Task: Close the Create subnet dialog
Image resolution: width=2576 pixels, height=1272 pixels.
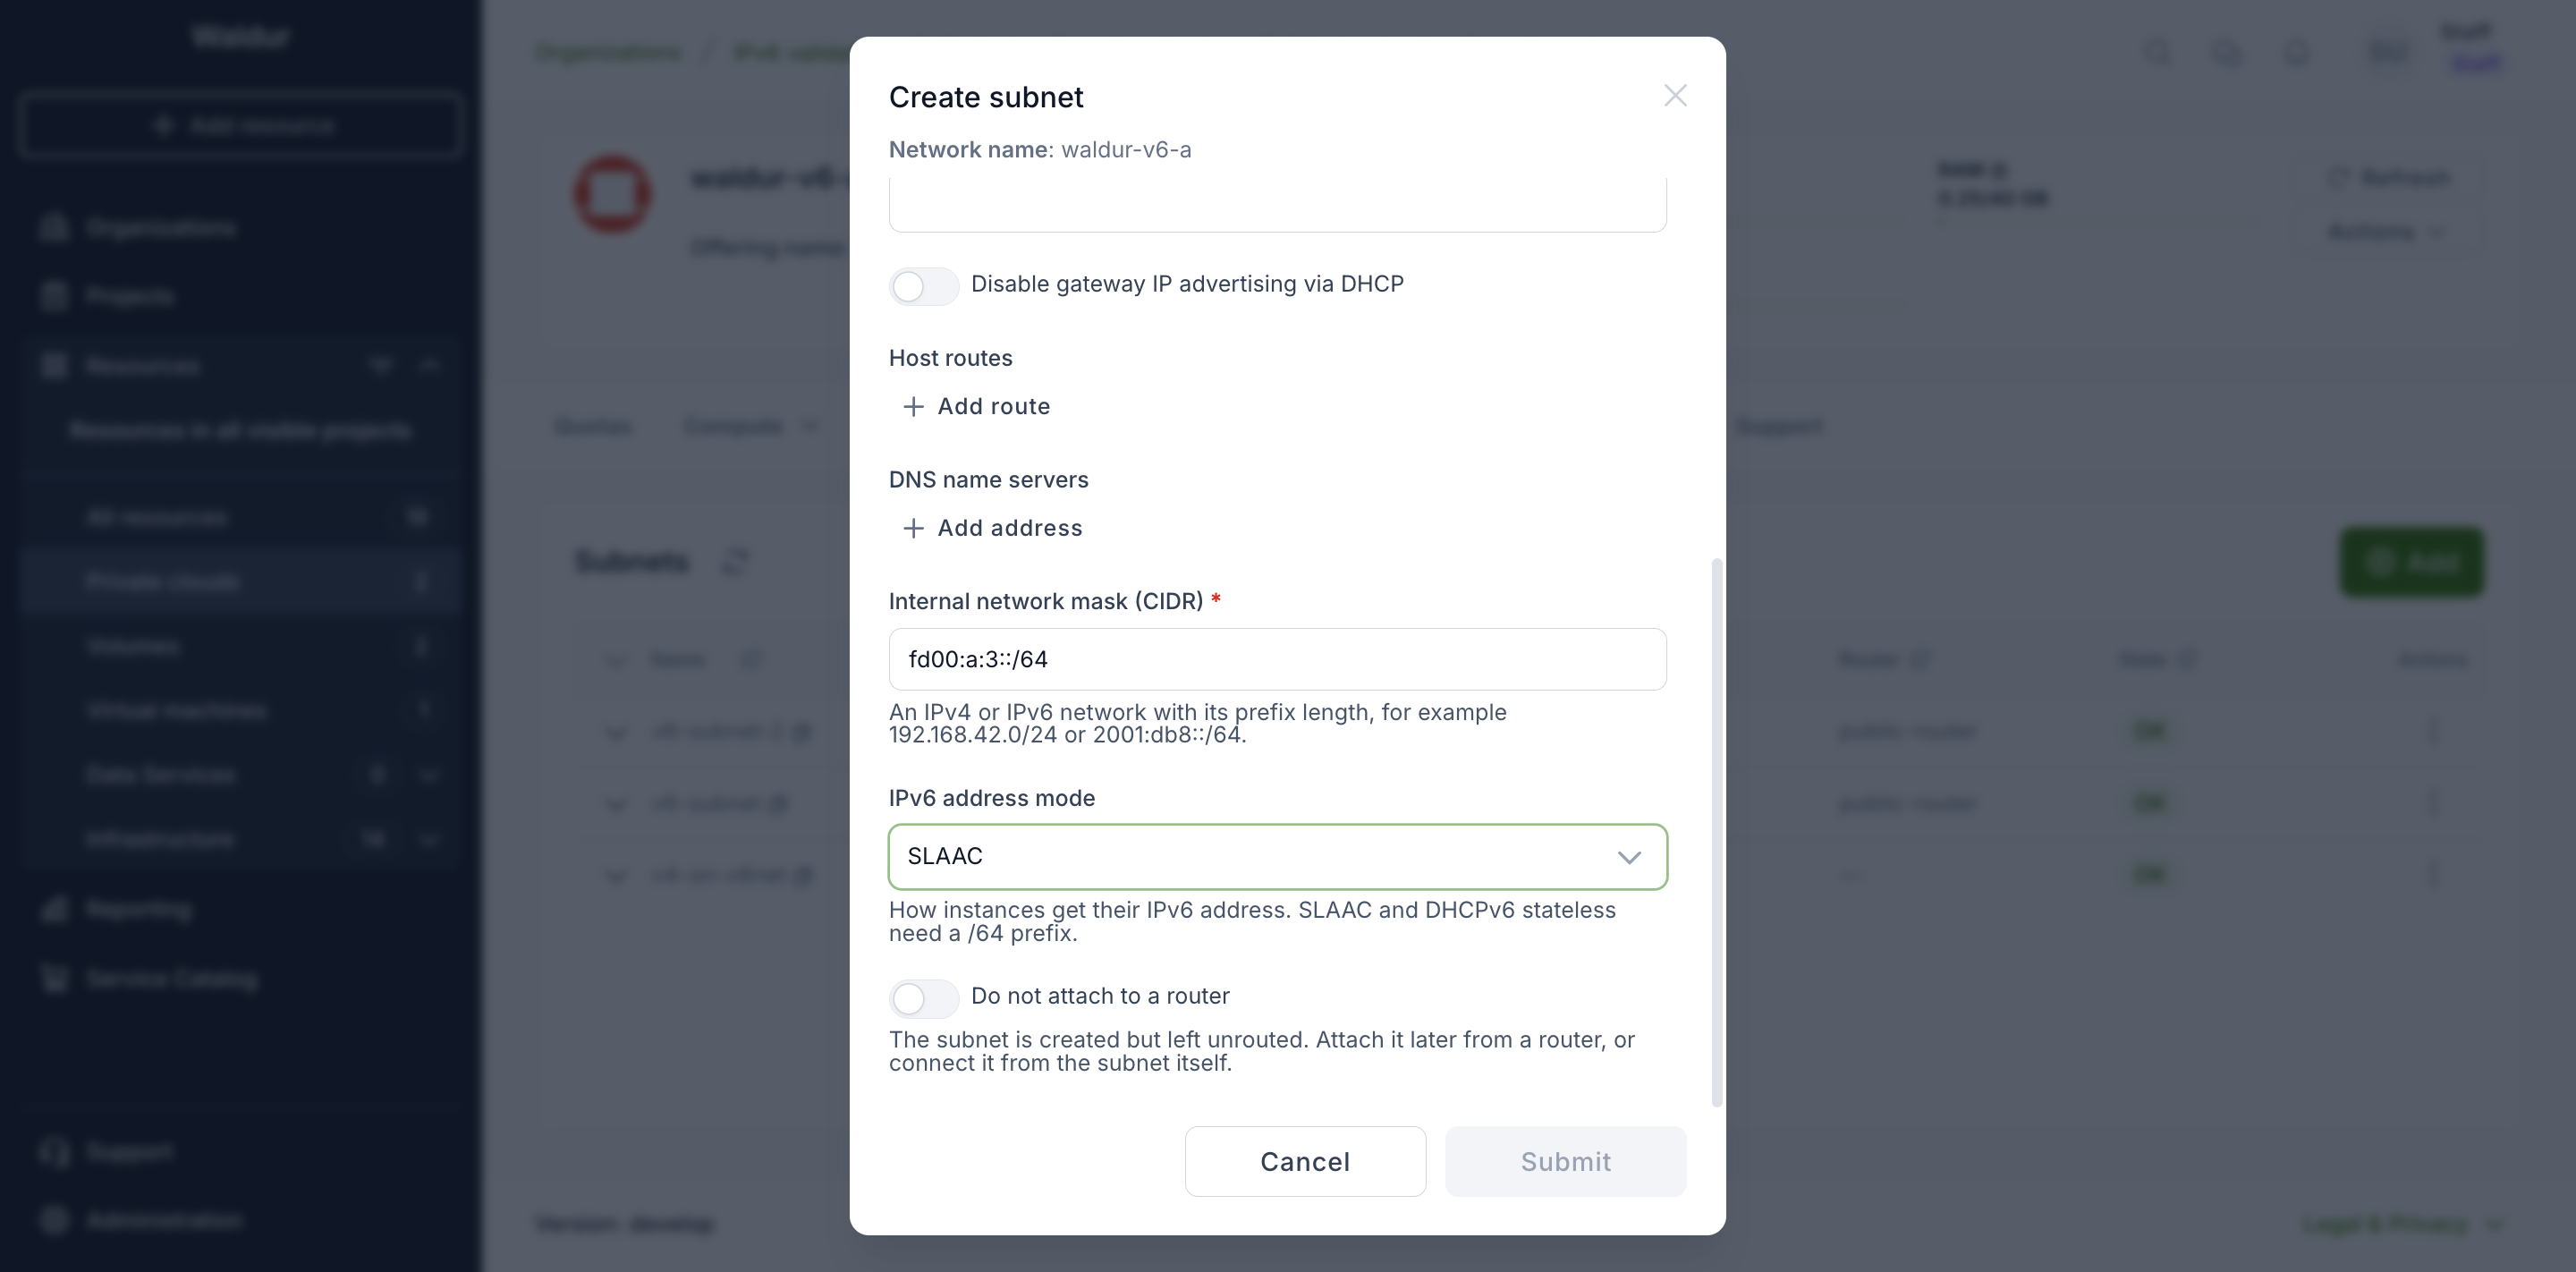Action: [x=1675, y=96]
